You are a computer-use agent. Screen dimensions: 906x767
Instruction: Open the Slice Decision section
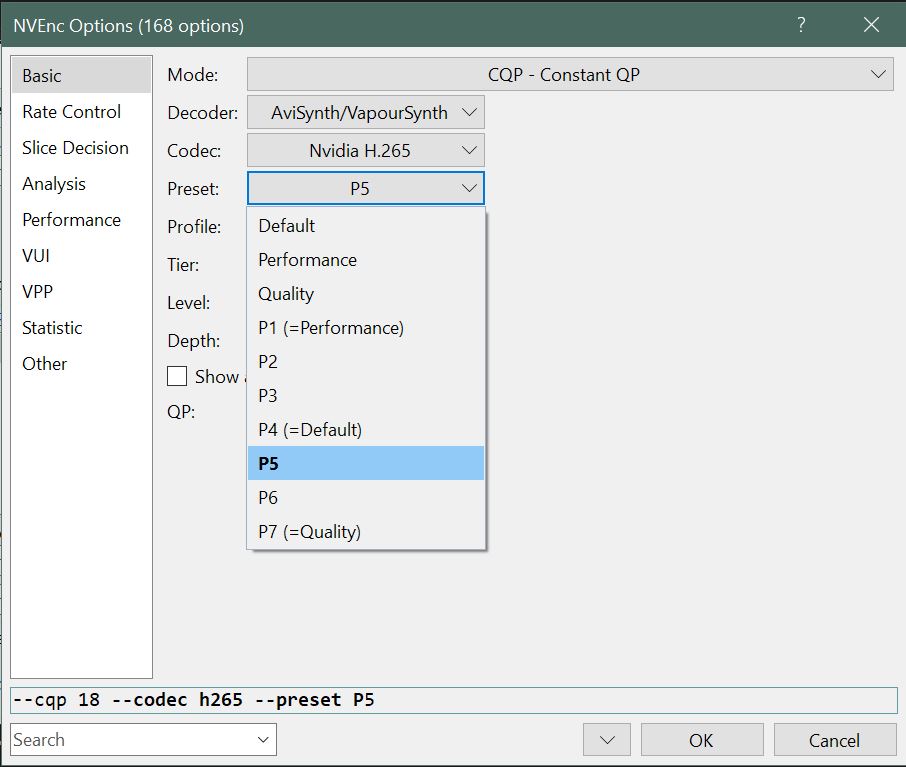(81, 148)
